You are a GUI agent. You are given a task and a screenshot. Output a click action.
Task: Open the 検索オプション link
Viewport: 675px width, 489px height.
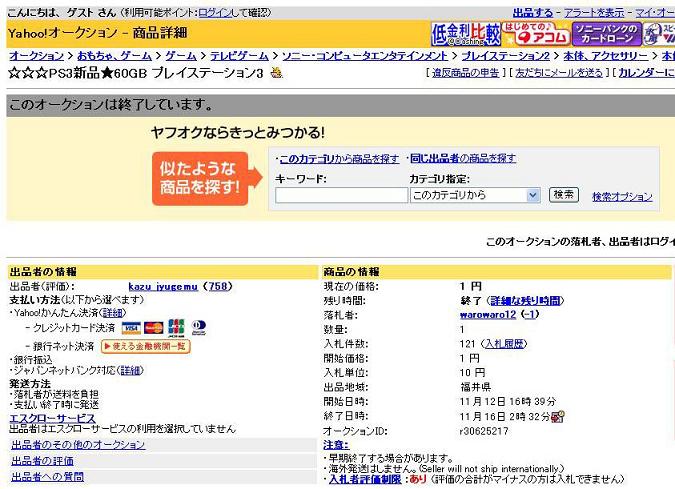621,197
